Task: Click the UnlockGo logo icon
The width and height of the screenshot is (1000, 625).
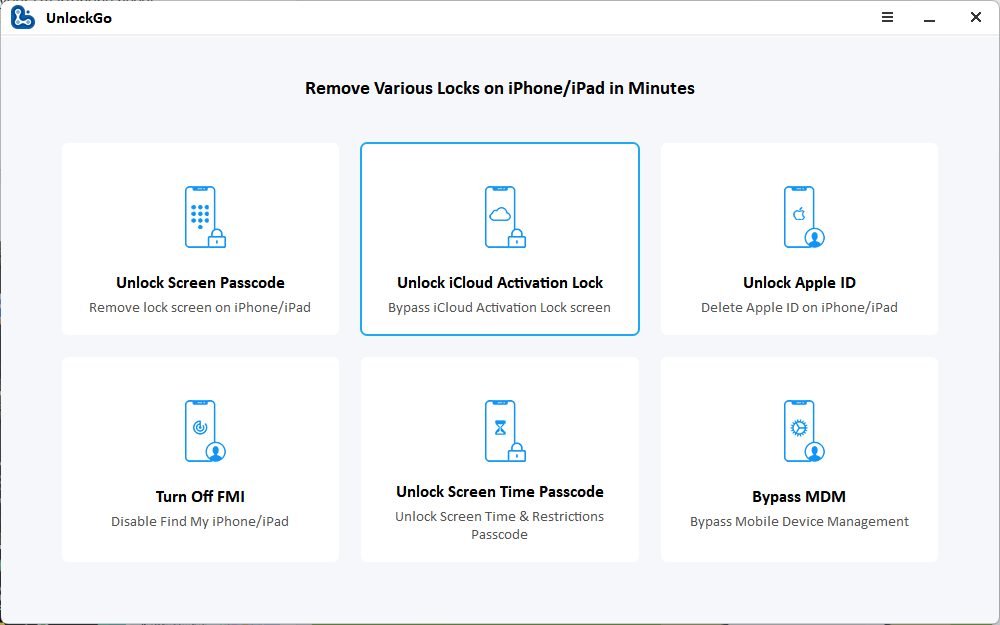Action: tap(22, 18)
